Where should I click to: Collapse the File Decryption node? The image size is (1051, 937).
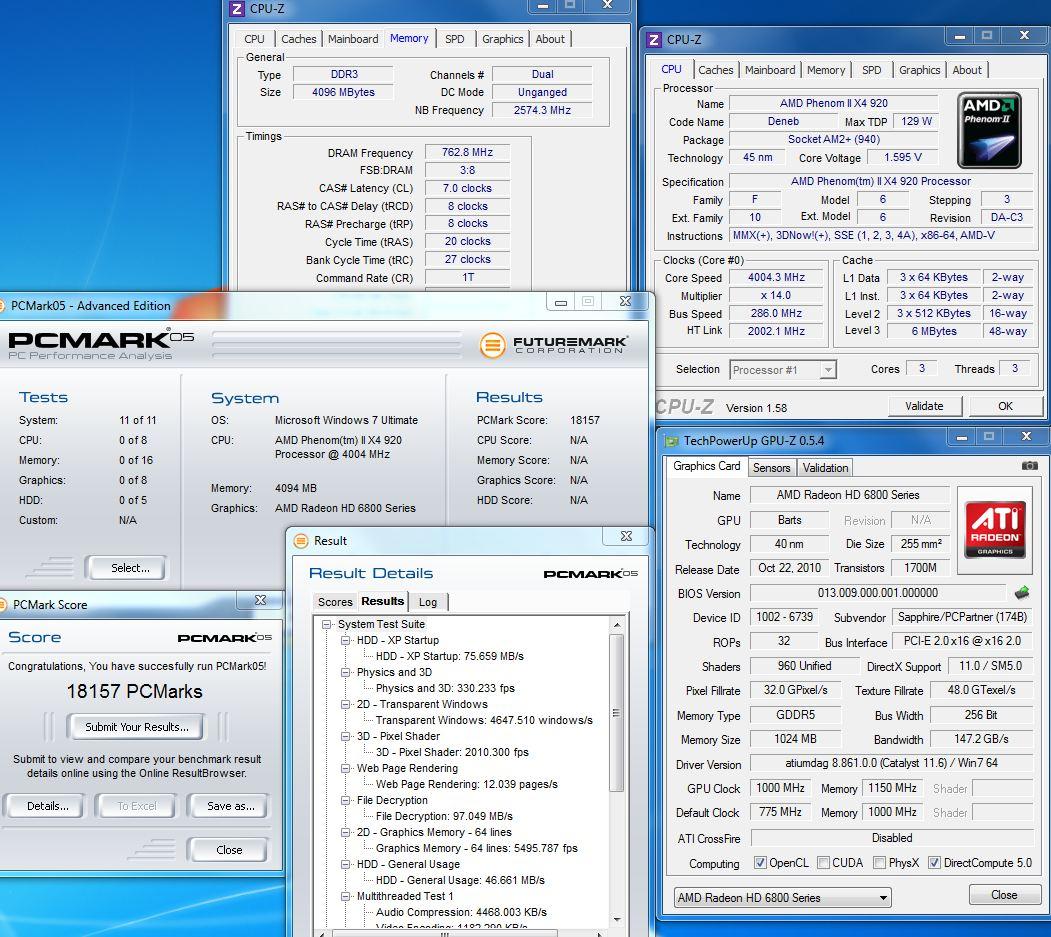[x=346, y=800]
